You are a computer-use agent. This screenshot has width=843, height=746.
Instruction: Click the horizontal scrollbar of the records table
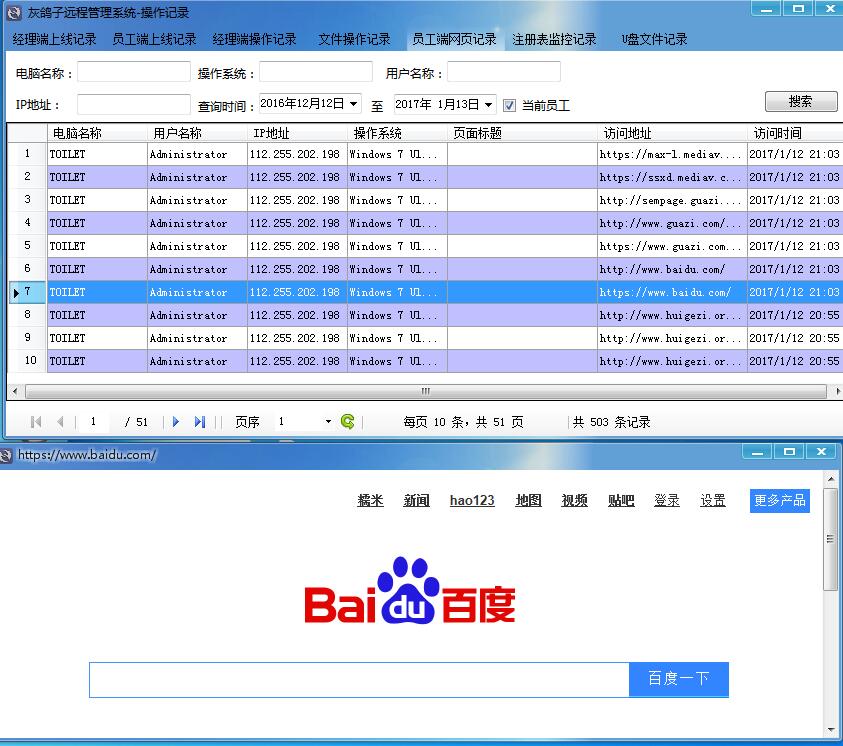426,391
